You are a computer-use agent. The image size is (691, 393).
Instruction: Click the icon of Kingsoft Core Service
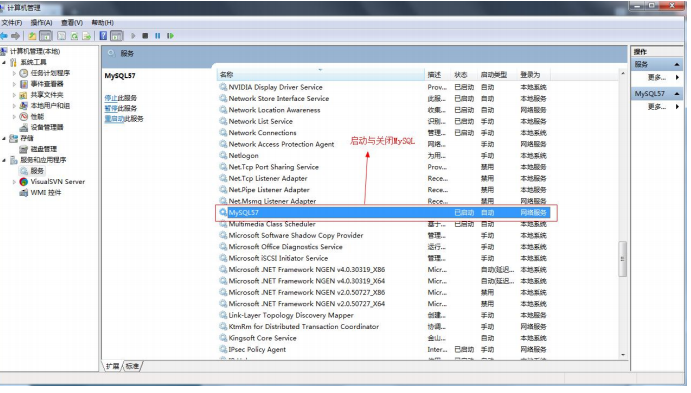[x=223, y=338]
